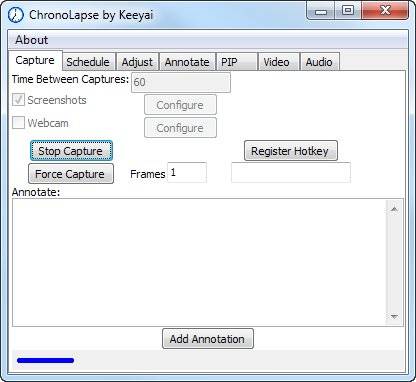The width and height of the screenshot is (416, 382).
Task: Click inside the Annotate text area
Action: (199, 262)
